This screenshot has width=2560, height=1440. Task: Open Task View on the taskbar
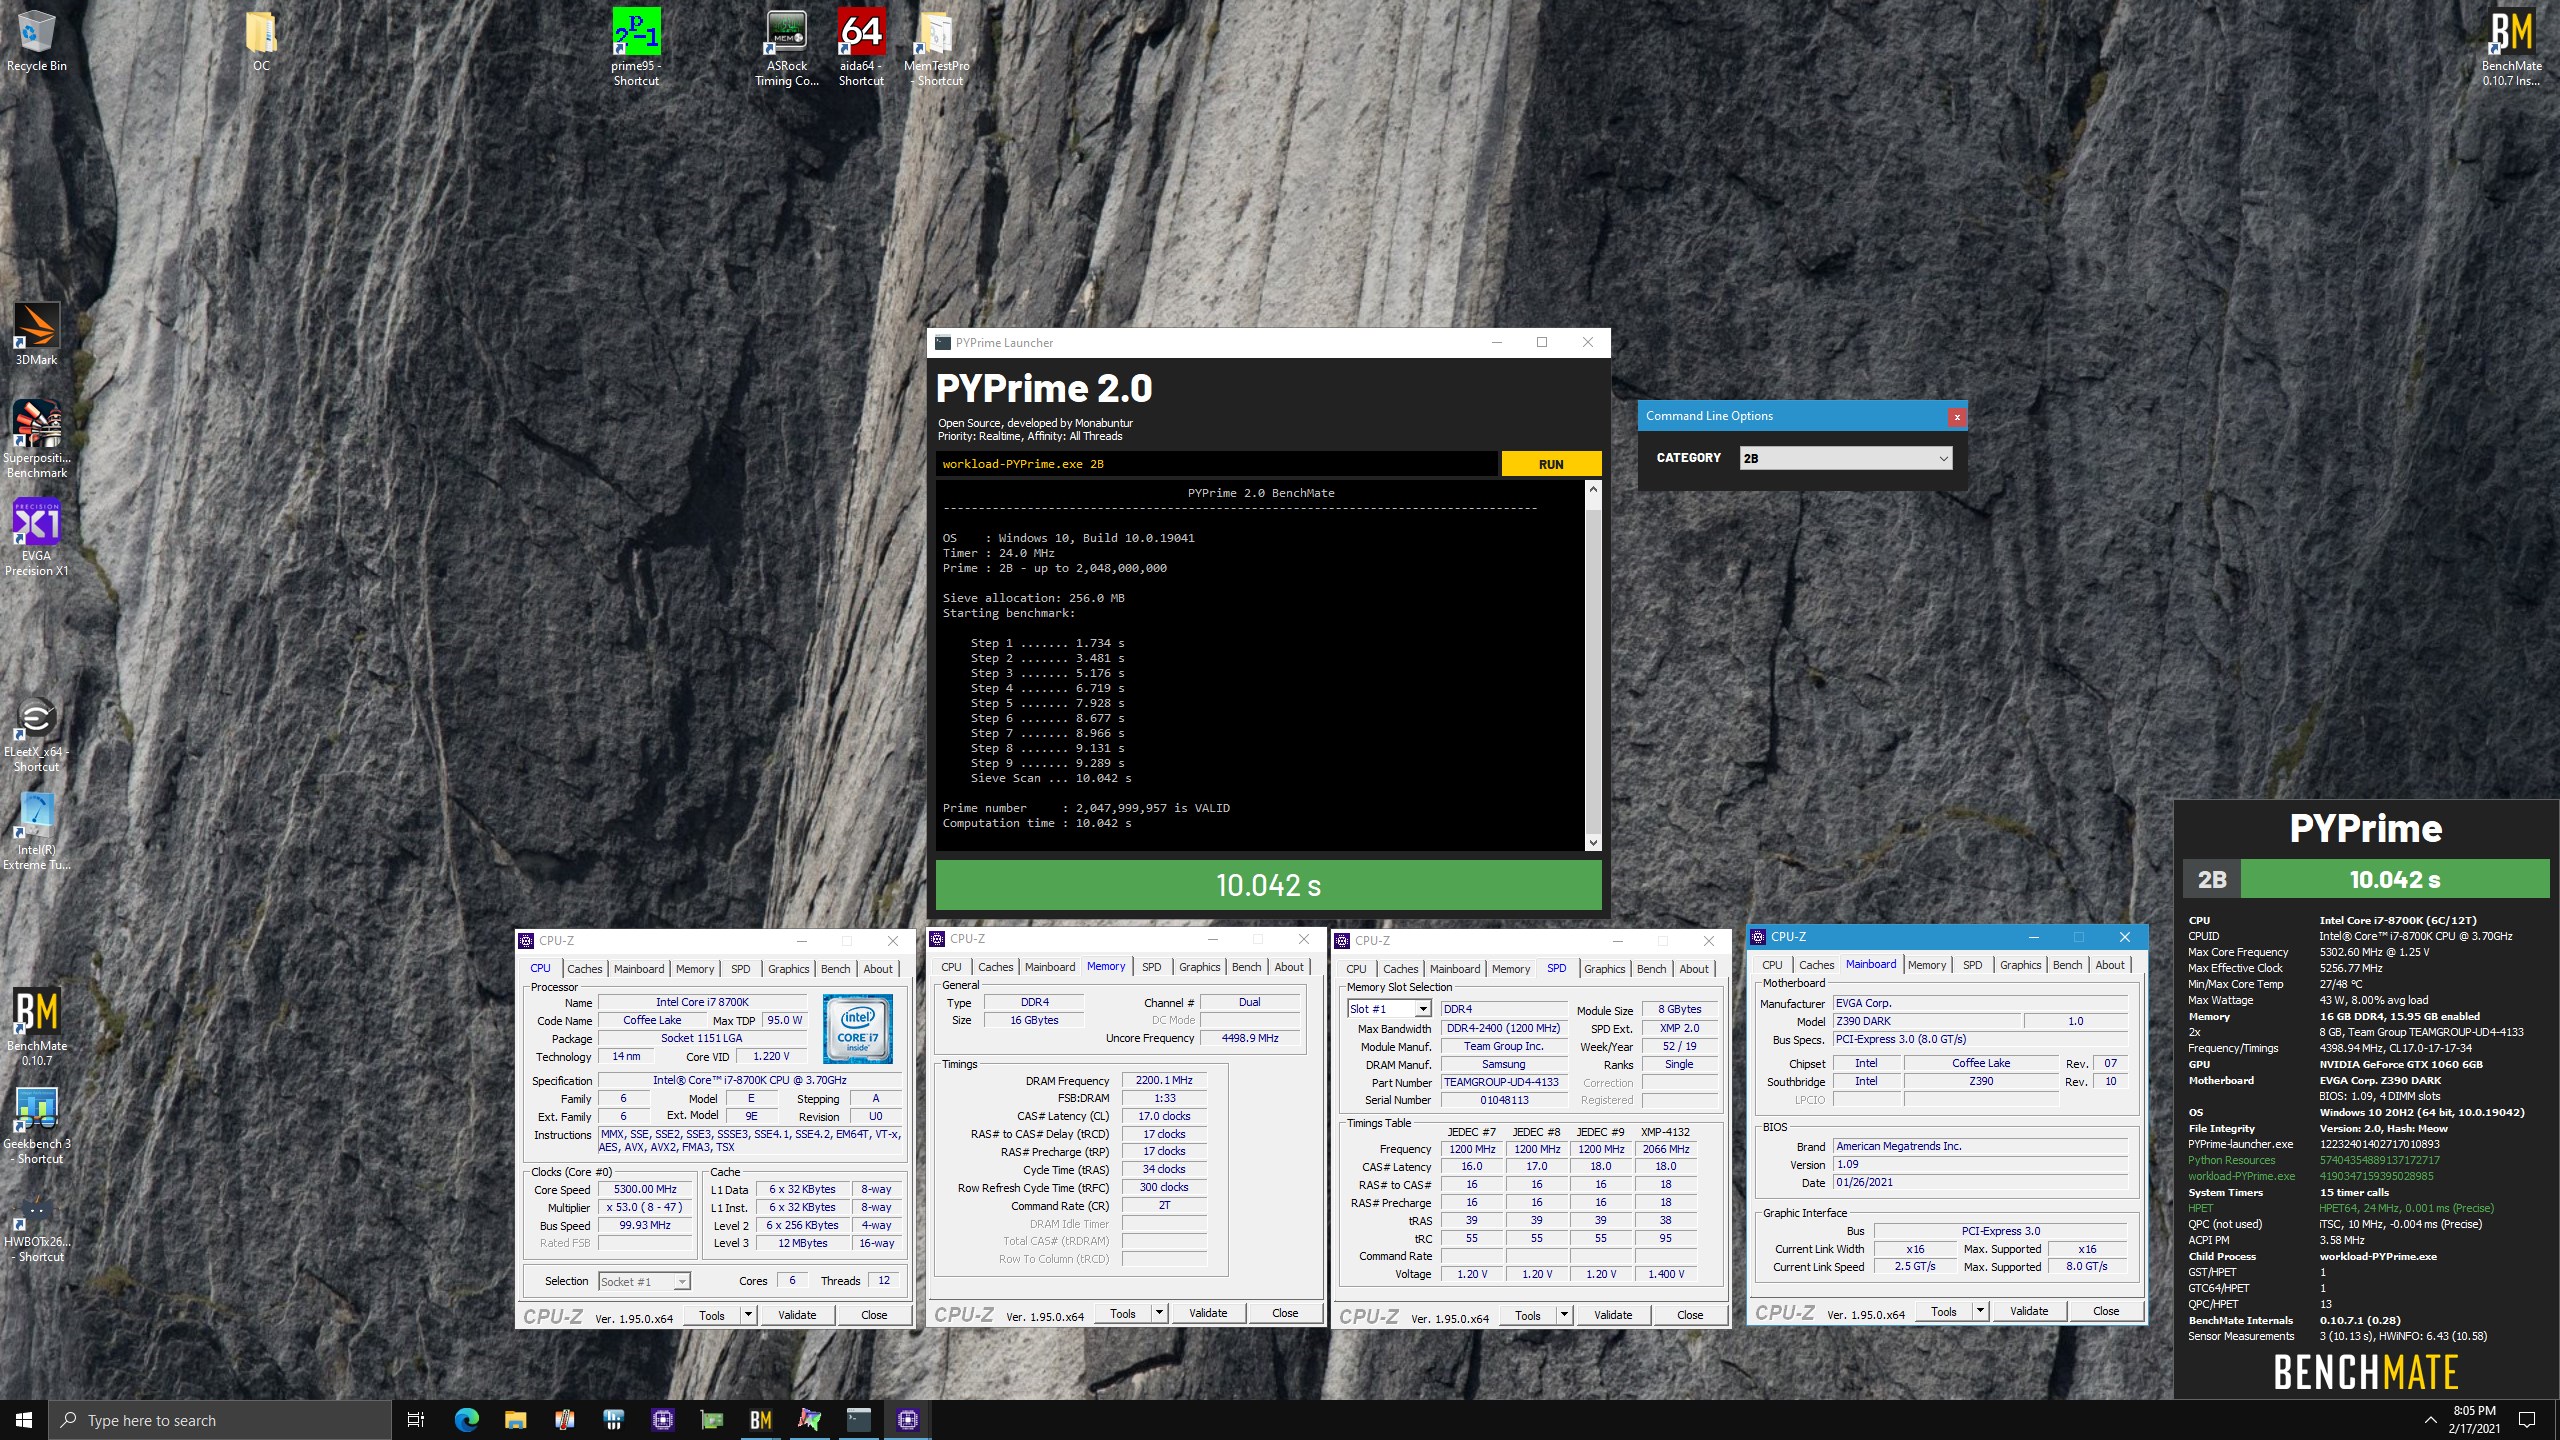coord(416,1420)
